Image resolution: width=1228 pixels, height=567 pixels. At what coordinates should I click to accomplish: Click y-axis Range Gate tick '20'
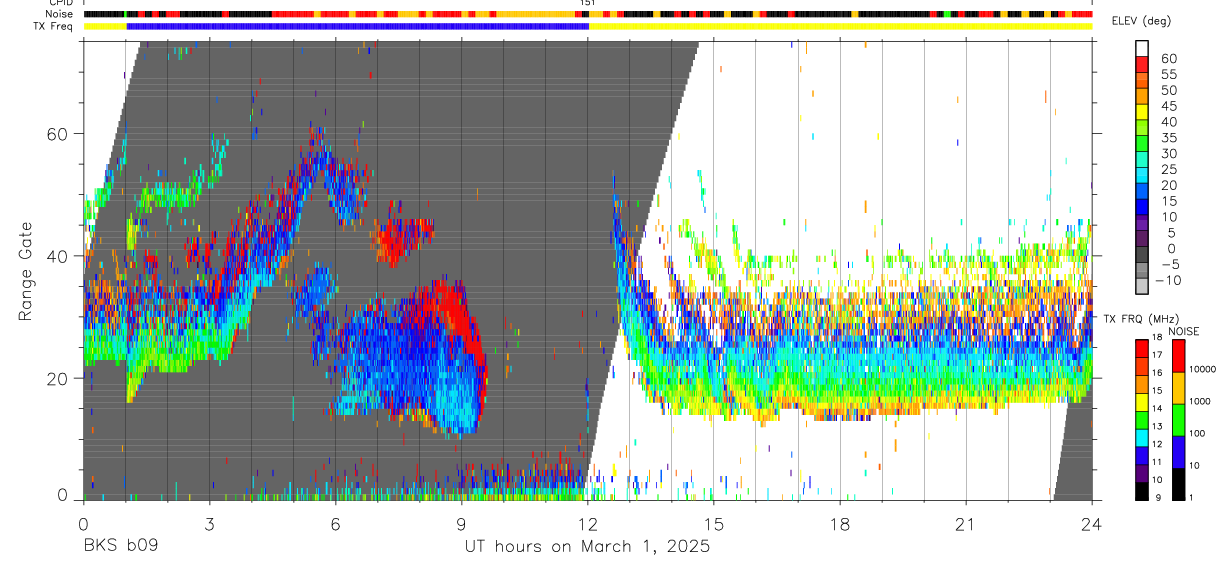[x=59, y=378]
